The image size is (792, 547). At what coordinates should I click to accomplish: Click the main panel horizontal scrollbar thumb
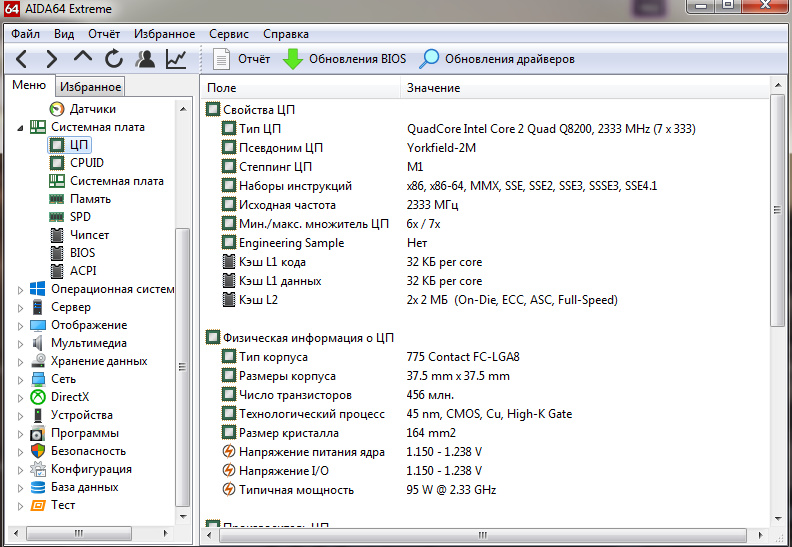[x=482, y=535]
